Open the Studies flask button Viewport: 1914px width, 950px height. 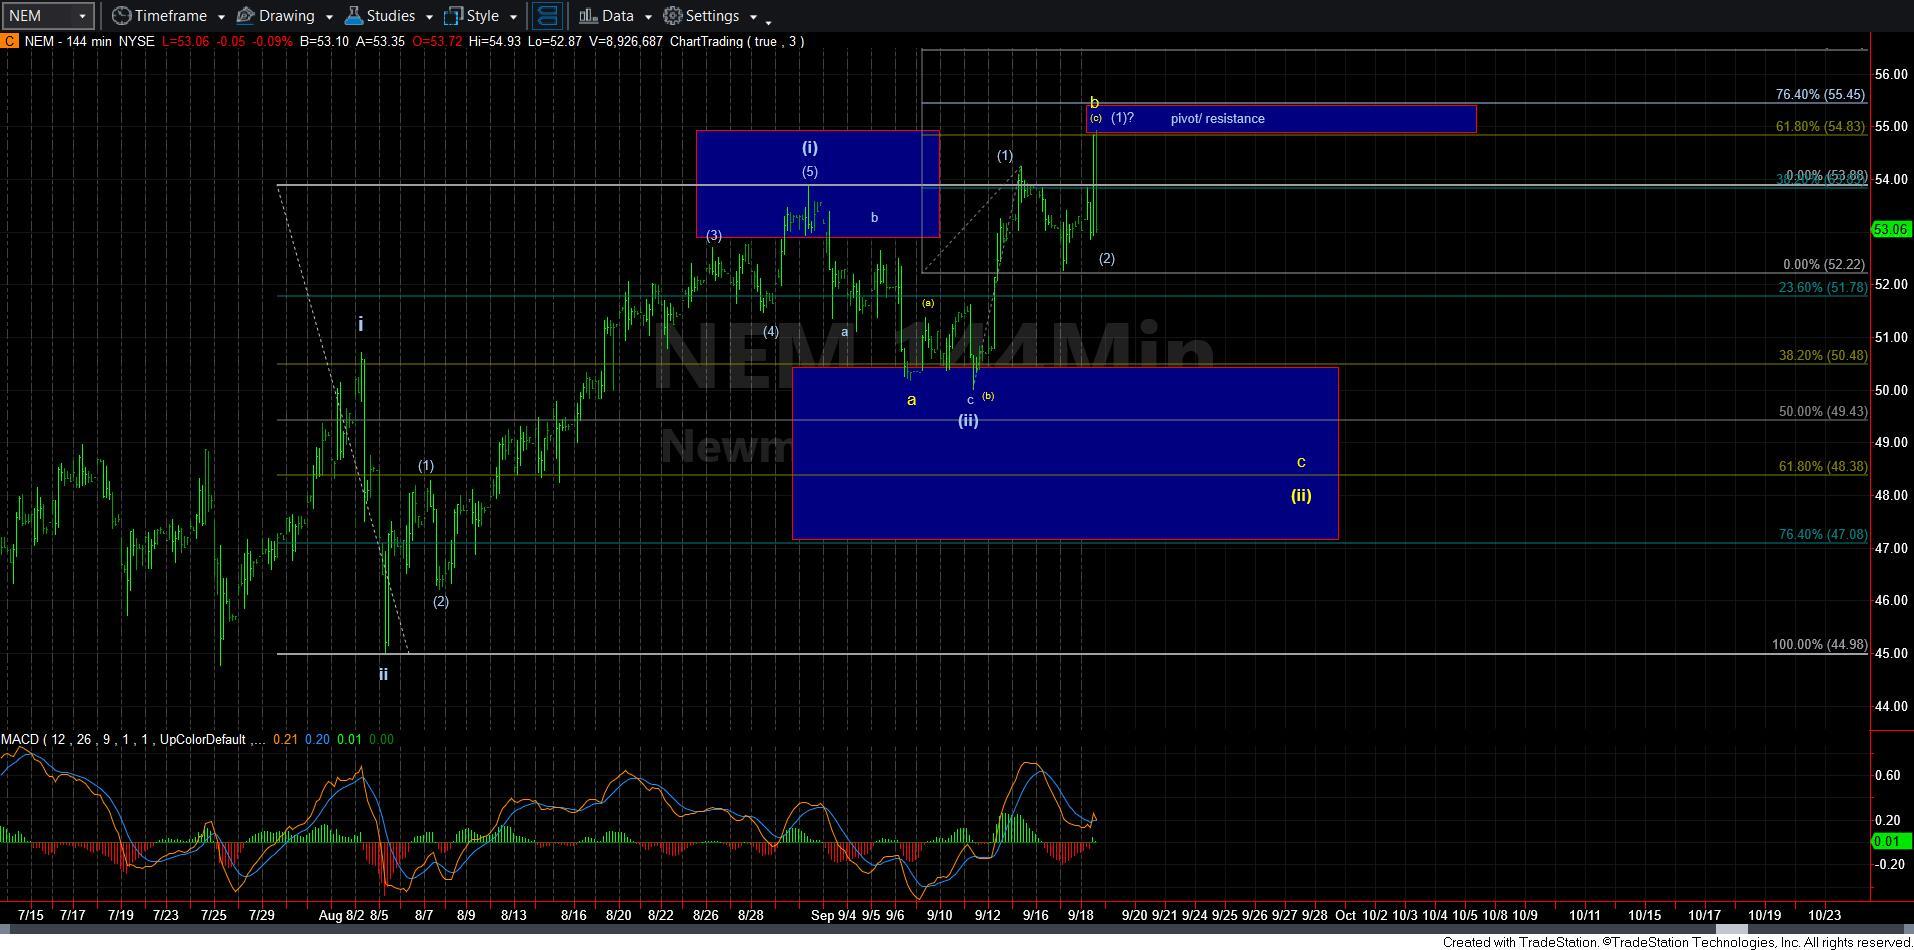pyautogui.click(x=379, y=16)
